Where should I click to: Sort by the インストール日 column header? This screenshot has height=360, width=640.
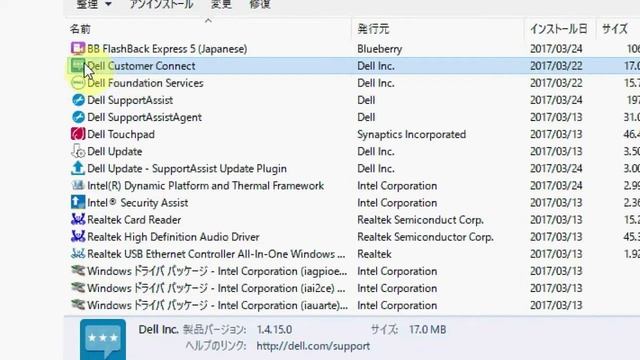558,29
